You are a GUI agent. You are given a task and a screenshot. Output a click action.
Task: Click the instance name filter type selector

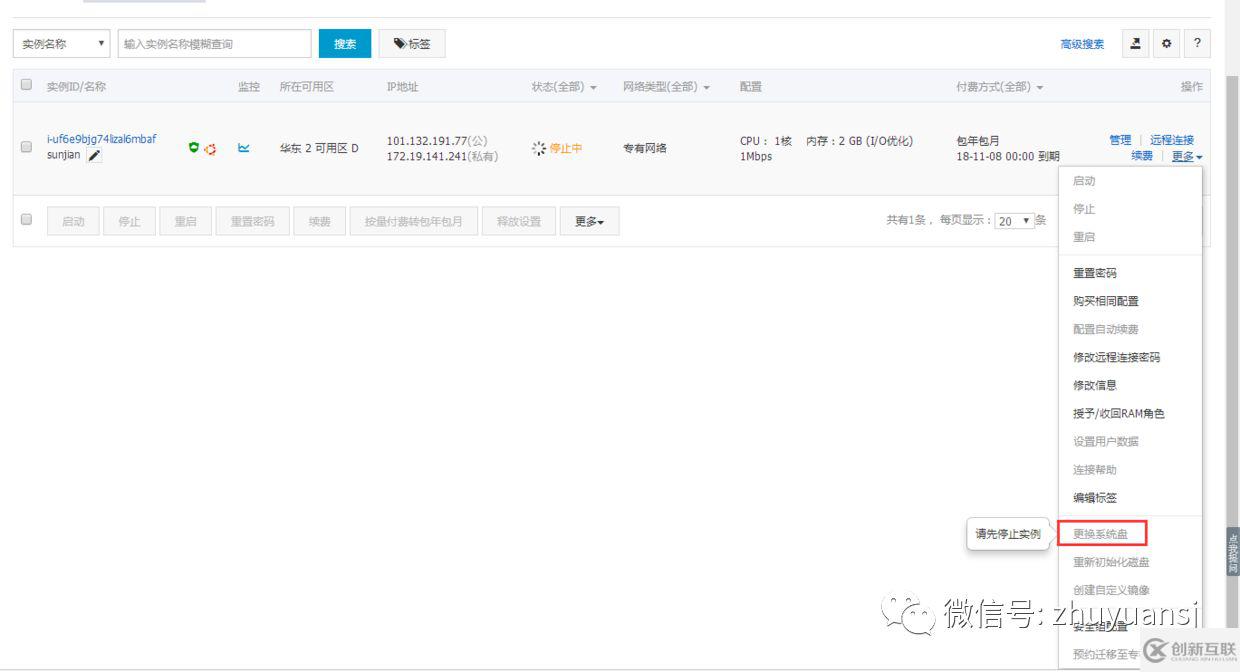pyautogui.click(x=60, y=43)
